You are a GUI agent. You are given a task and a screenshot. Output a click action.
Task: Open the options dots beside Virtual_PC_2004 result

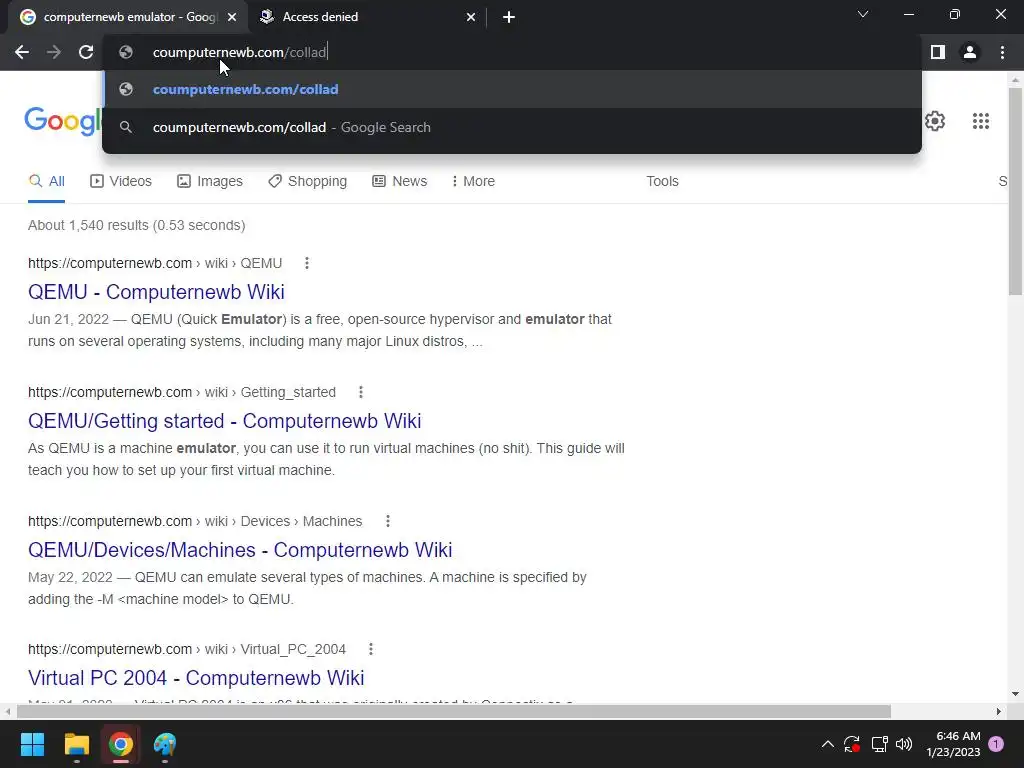(370, 649)
